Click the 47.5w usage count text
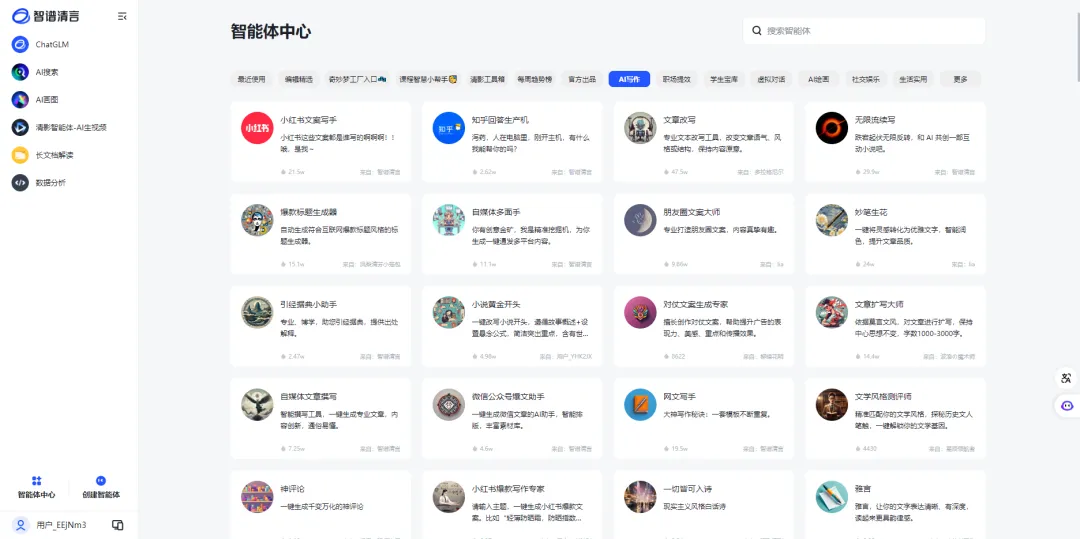Screen dimensions: 1080x539 pyautogui.click(x=679, y=172)
